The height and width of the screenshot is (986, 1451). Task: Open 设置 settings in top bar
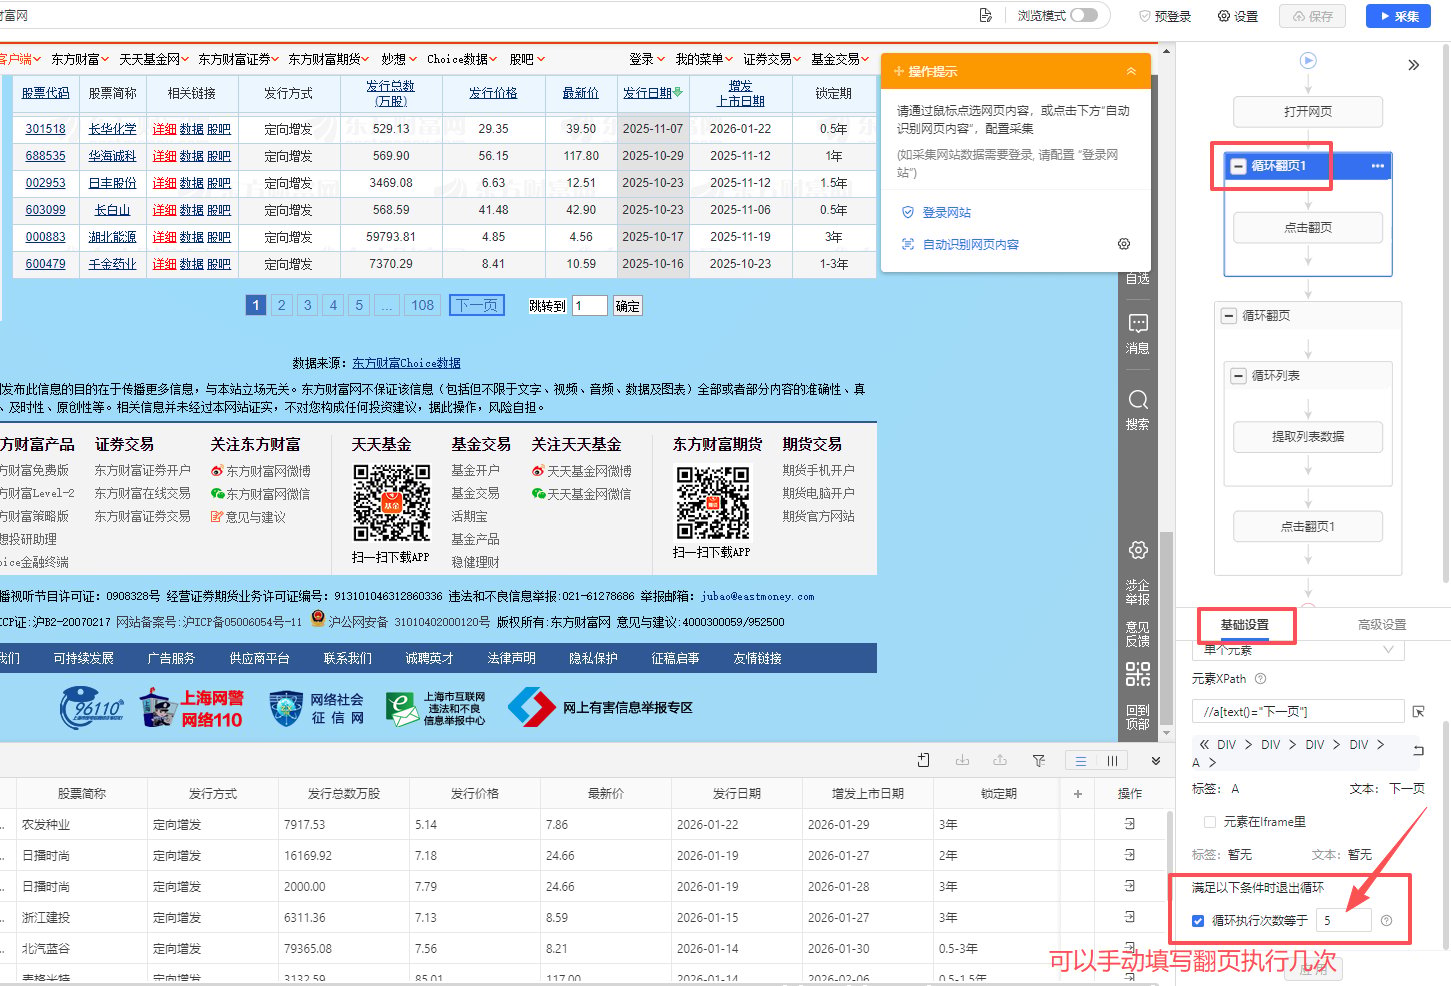[x=1238, y=16]
